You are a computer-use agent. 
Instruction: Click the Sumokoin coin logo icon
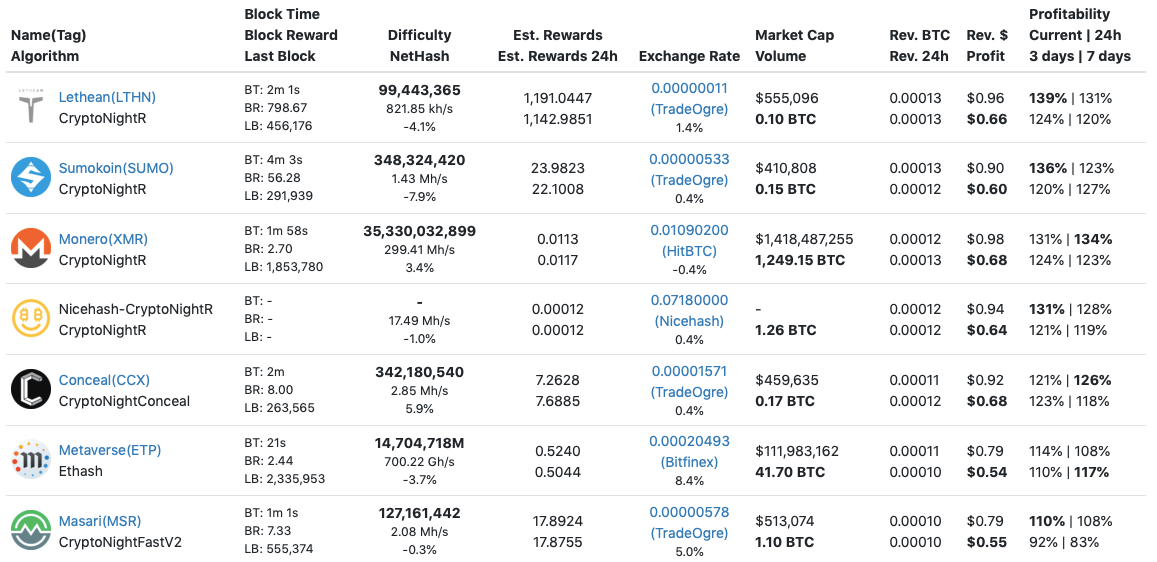31,178
